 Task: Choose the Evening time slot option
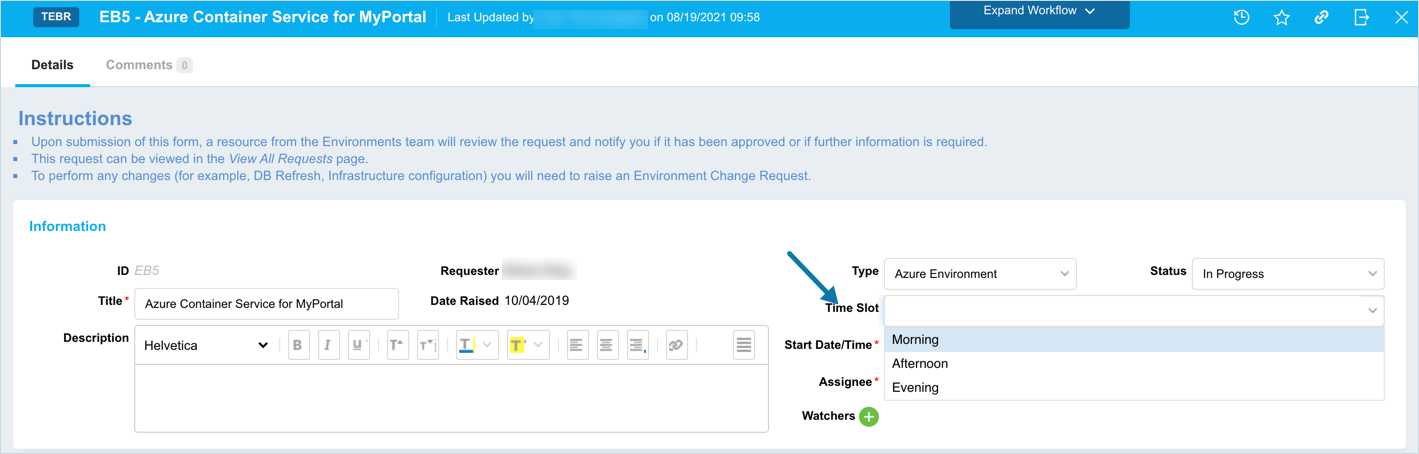pos(915,388)
